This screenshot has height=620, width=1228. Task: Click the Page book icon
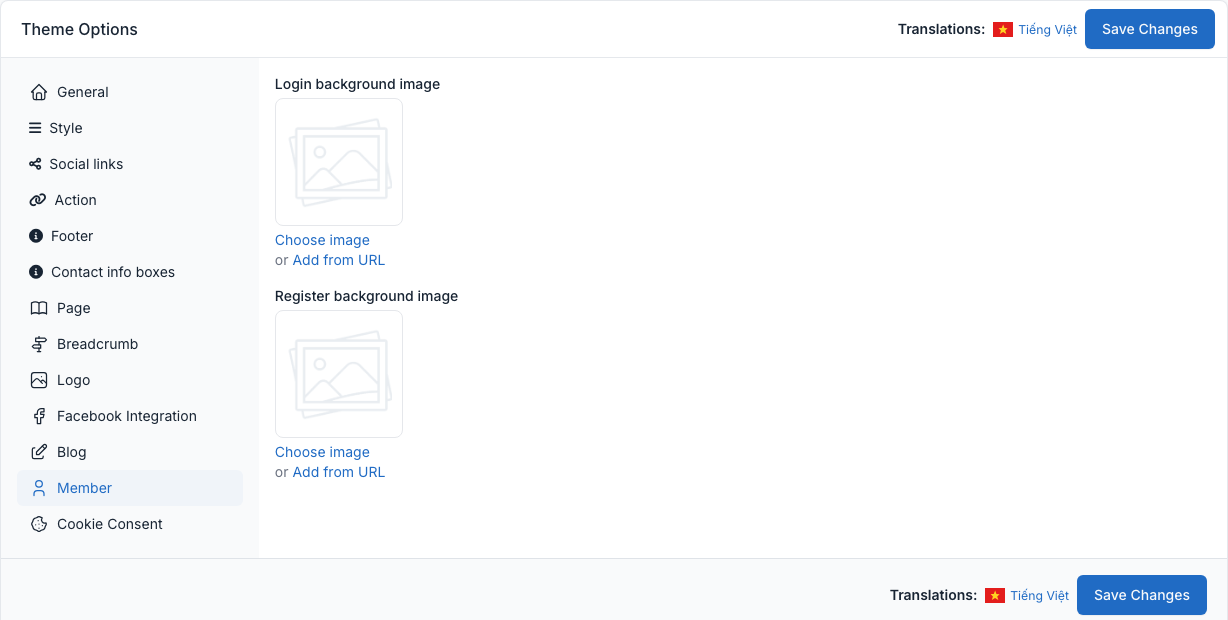click(x=39, y=308)
